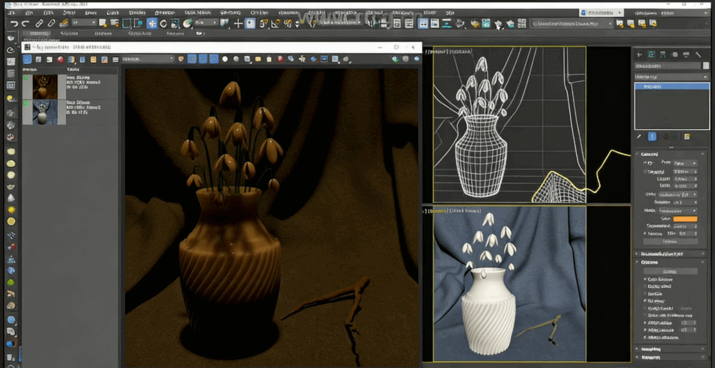Click the Pin Stack icon below modifier stack

click(x=639, y=136)
